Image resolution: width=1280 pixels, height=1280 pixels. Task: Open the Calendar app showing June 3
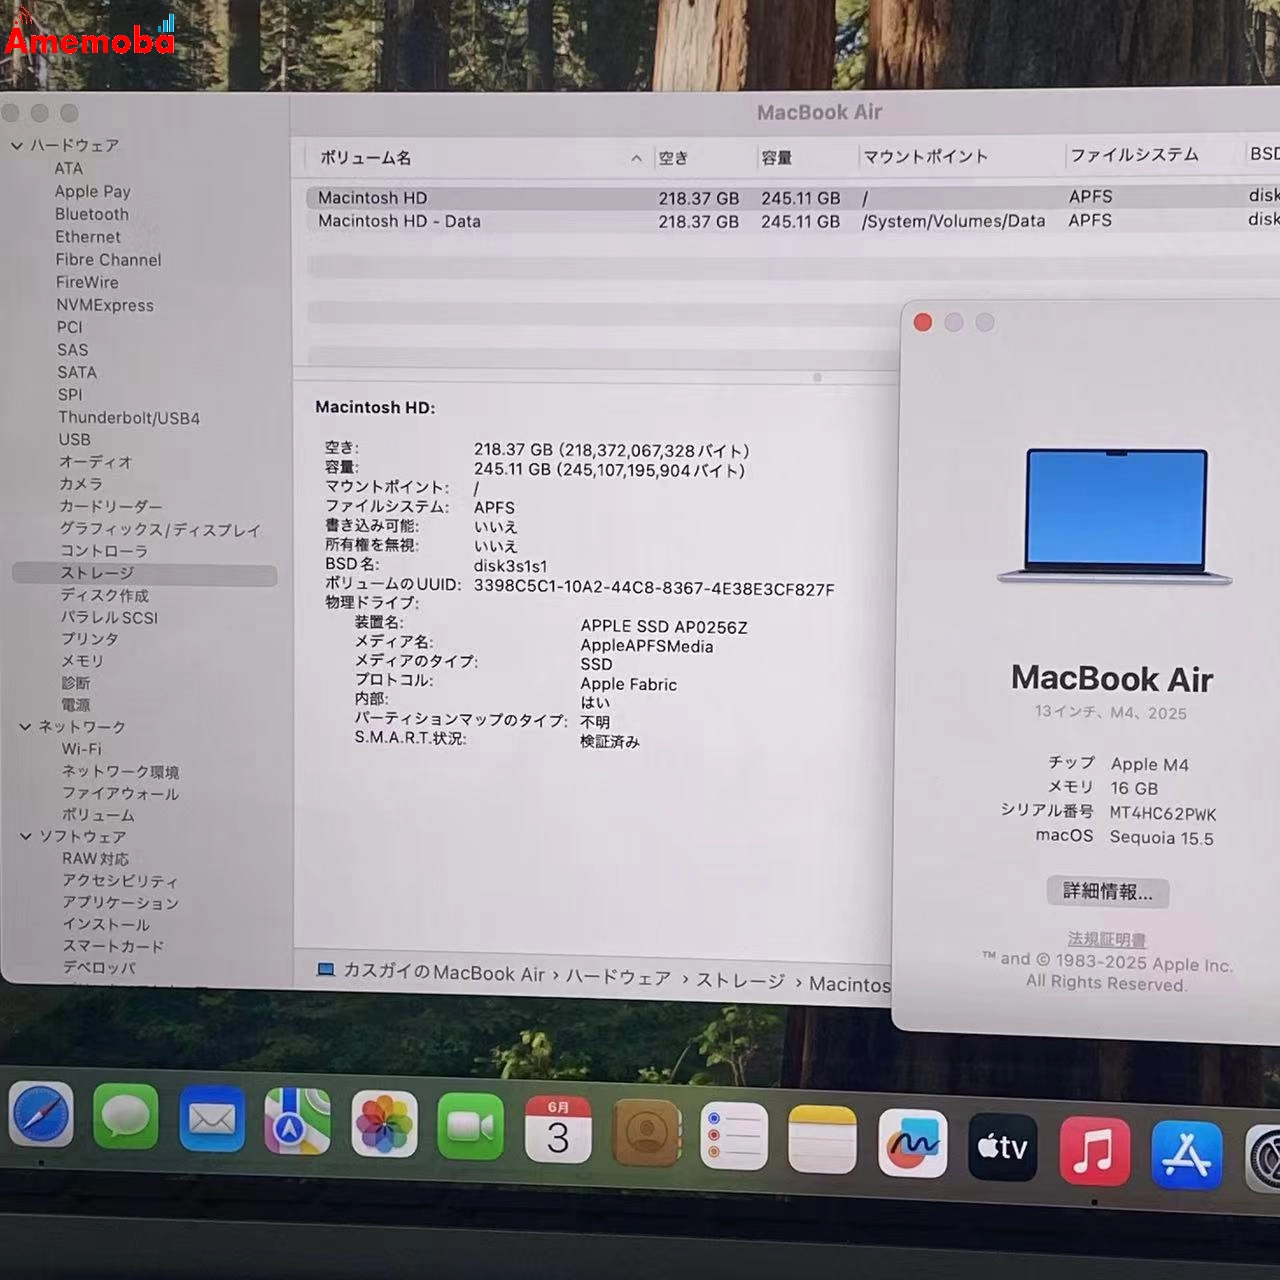coord(557,1130)
